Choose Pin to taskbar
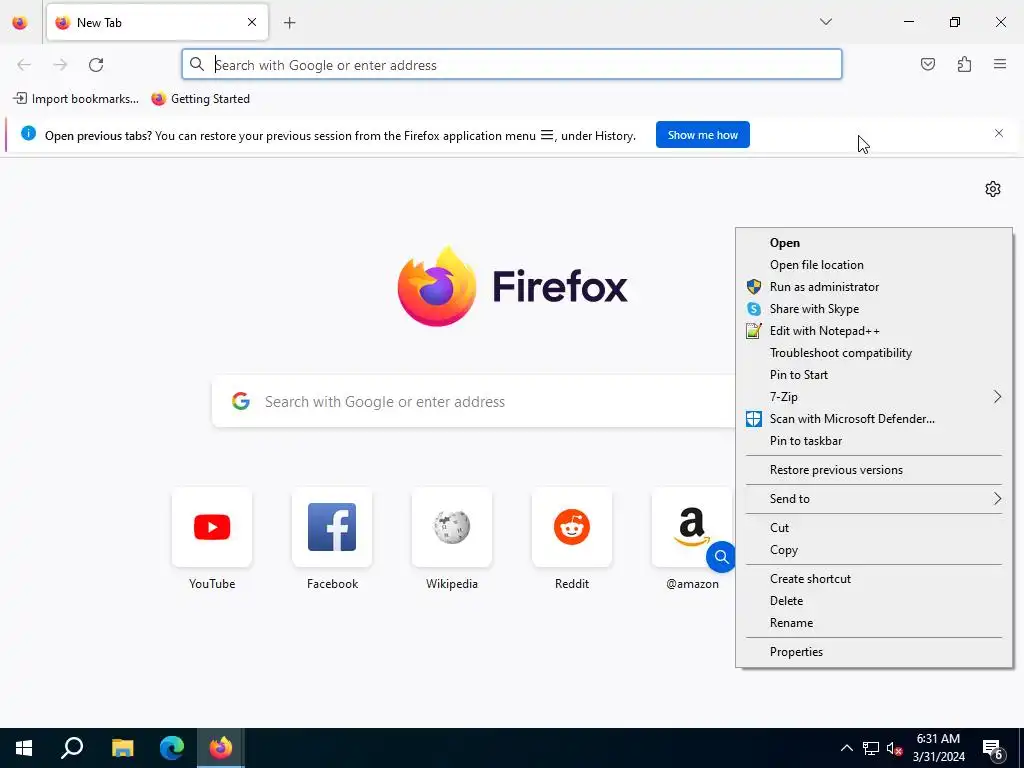Image resolution: width=1024 pixels, height=768 pixels. [x=874, y=441]
